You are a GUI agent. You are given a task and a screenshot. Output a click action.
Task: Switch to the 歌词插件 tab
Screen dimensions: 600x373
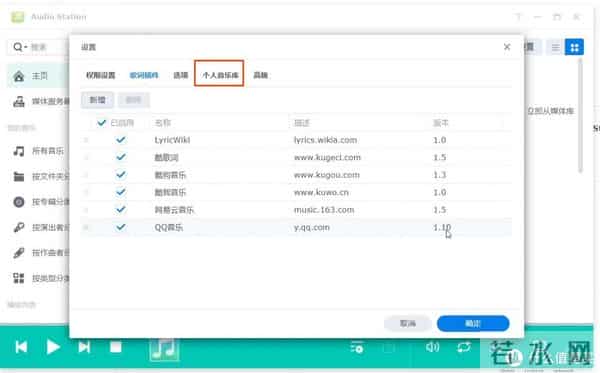144,75
